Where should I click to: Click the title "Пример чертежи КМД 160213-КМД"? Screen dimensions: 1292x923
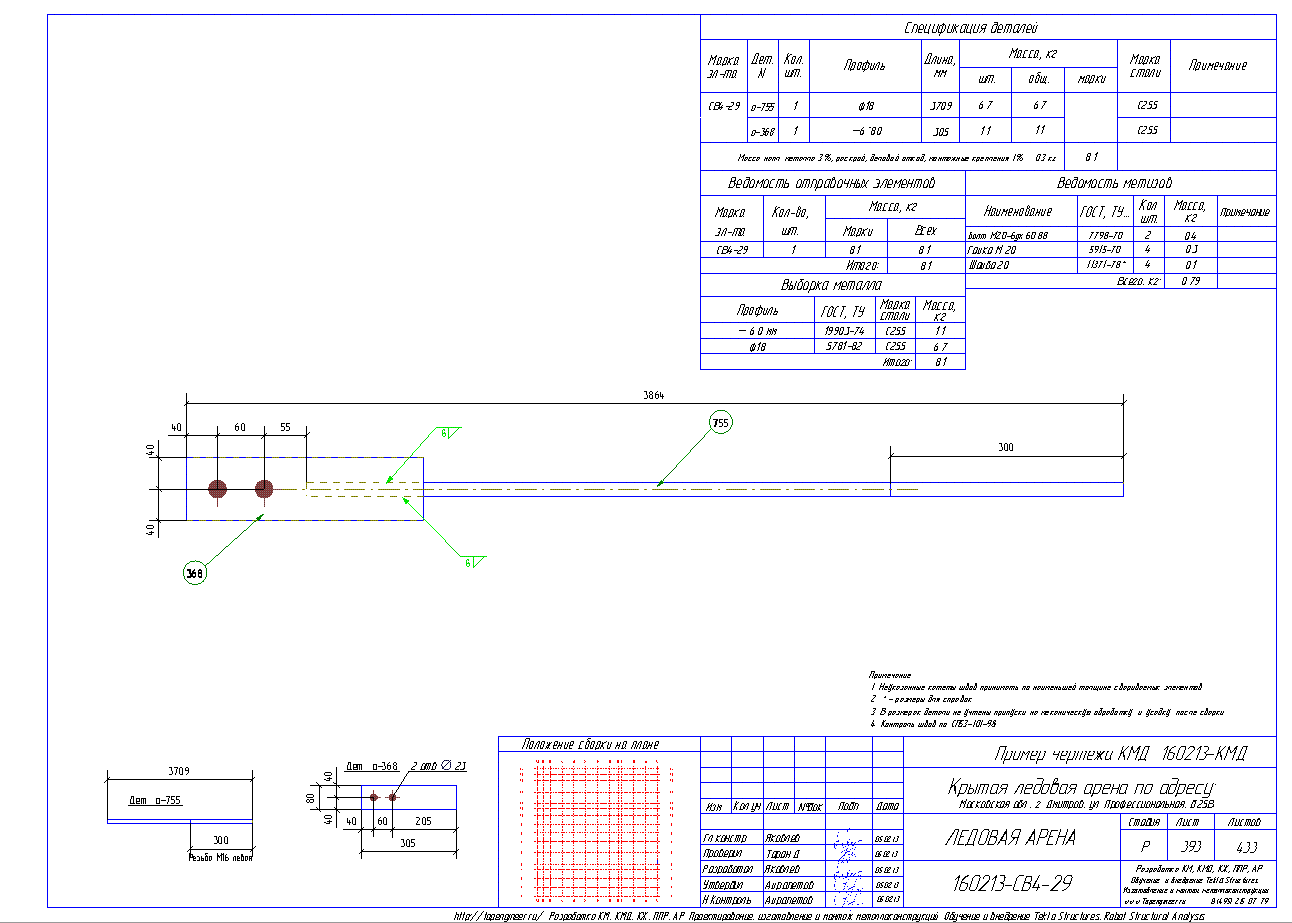click(1120, 753)
